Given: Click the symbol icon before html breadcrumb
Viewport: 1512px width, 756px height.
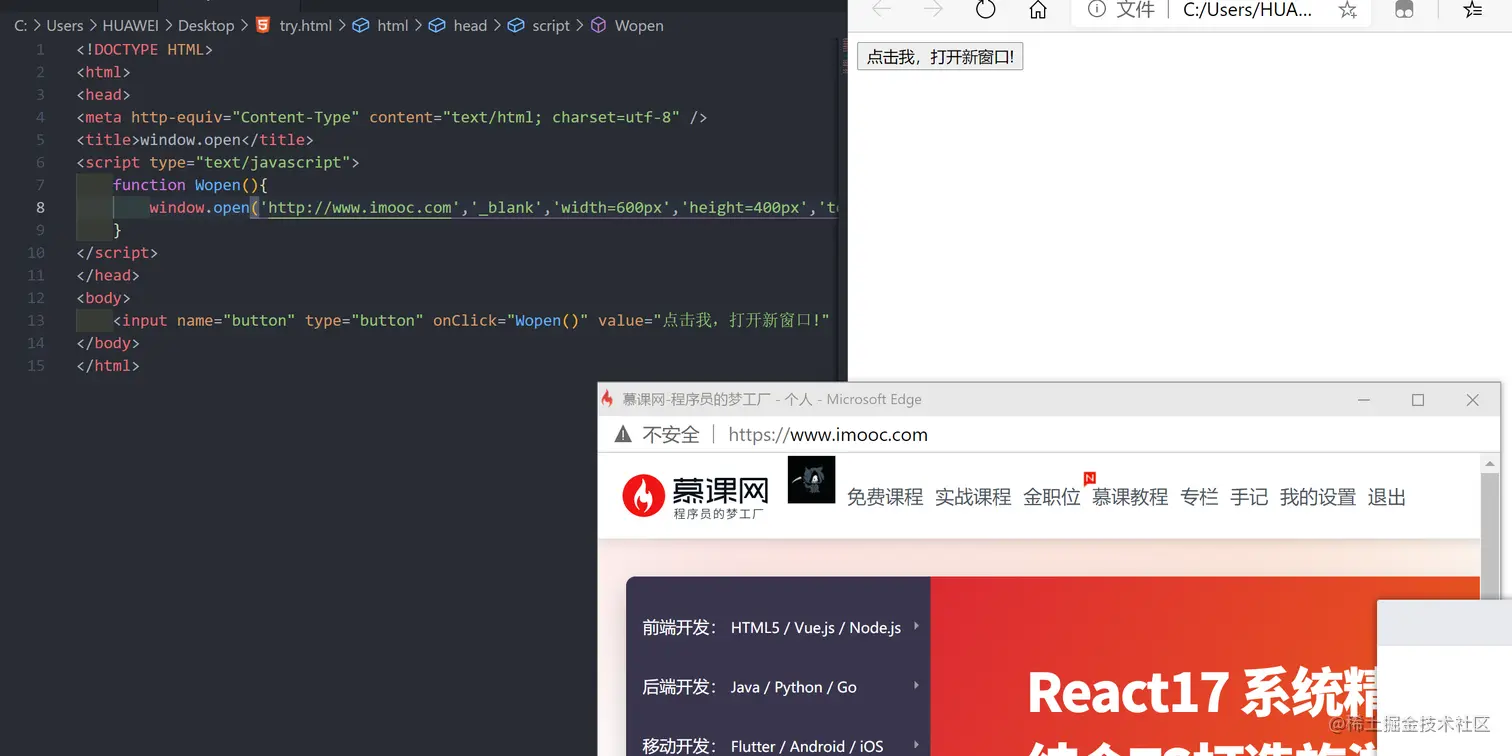Looking at the screenshot, I should point(361,25).
